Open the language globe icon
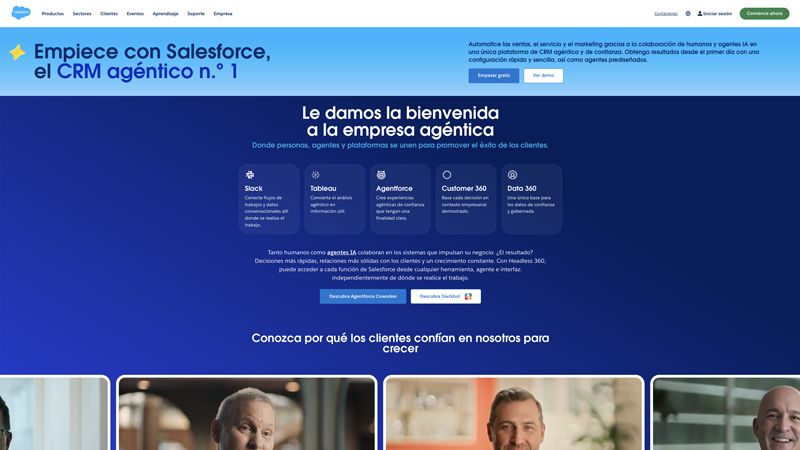800x450 pixels. 688,14
